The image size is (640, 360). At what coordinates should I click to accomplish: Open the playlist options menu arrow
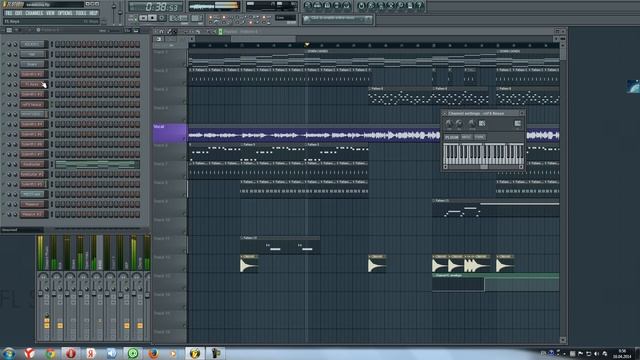click(x=156, y=31)
